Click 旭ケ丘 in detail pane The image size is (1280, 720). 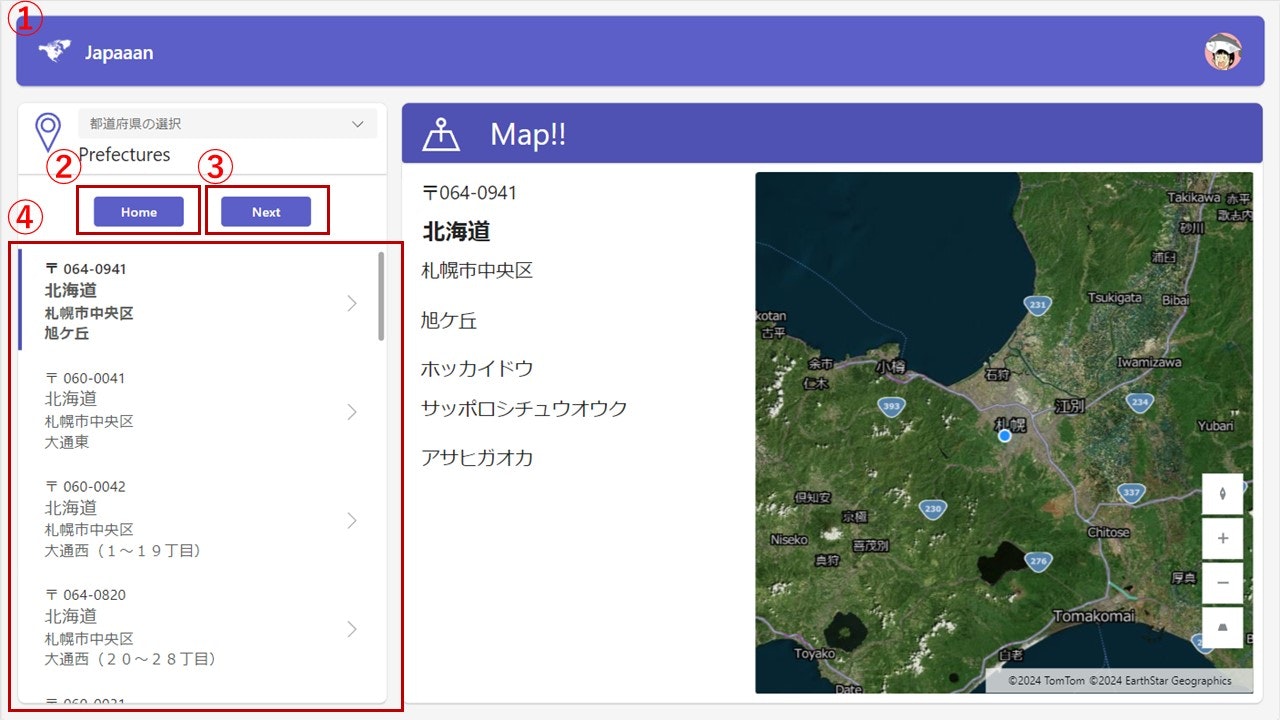pyautogui.click(x=449, y=321)
